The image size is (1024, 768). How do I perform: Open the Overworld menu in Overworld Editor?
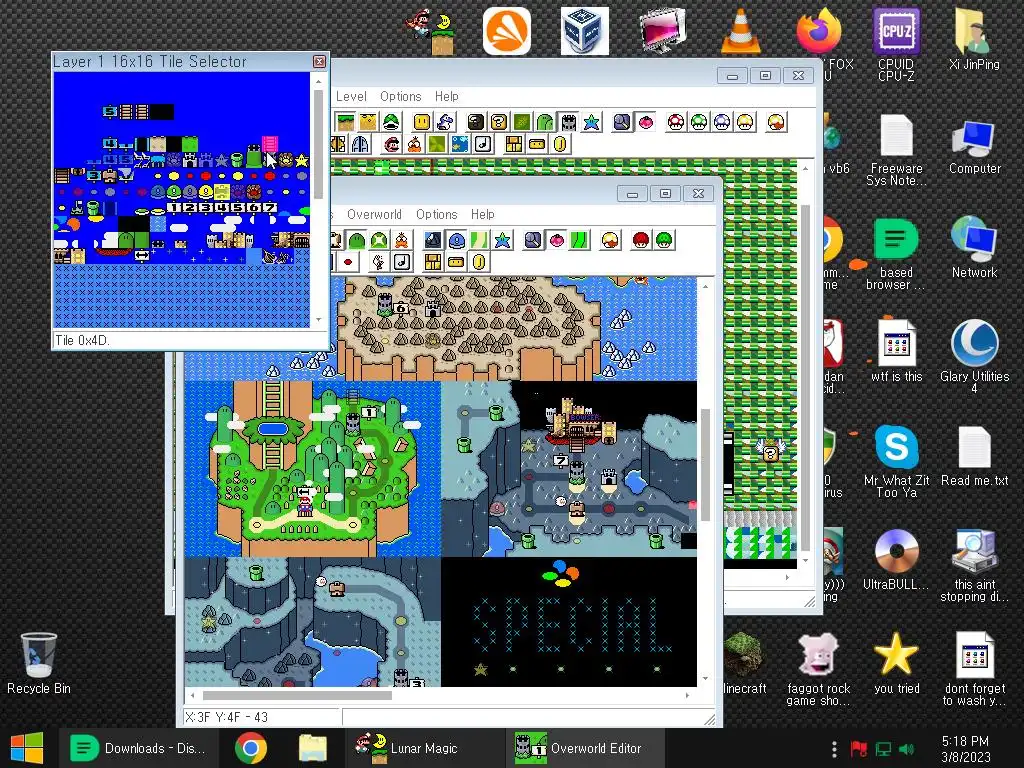(374, 214)
